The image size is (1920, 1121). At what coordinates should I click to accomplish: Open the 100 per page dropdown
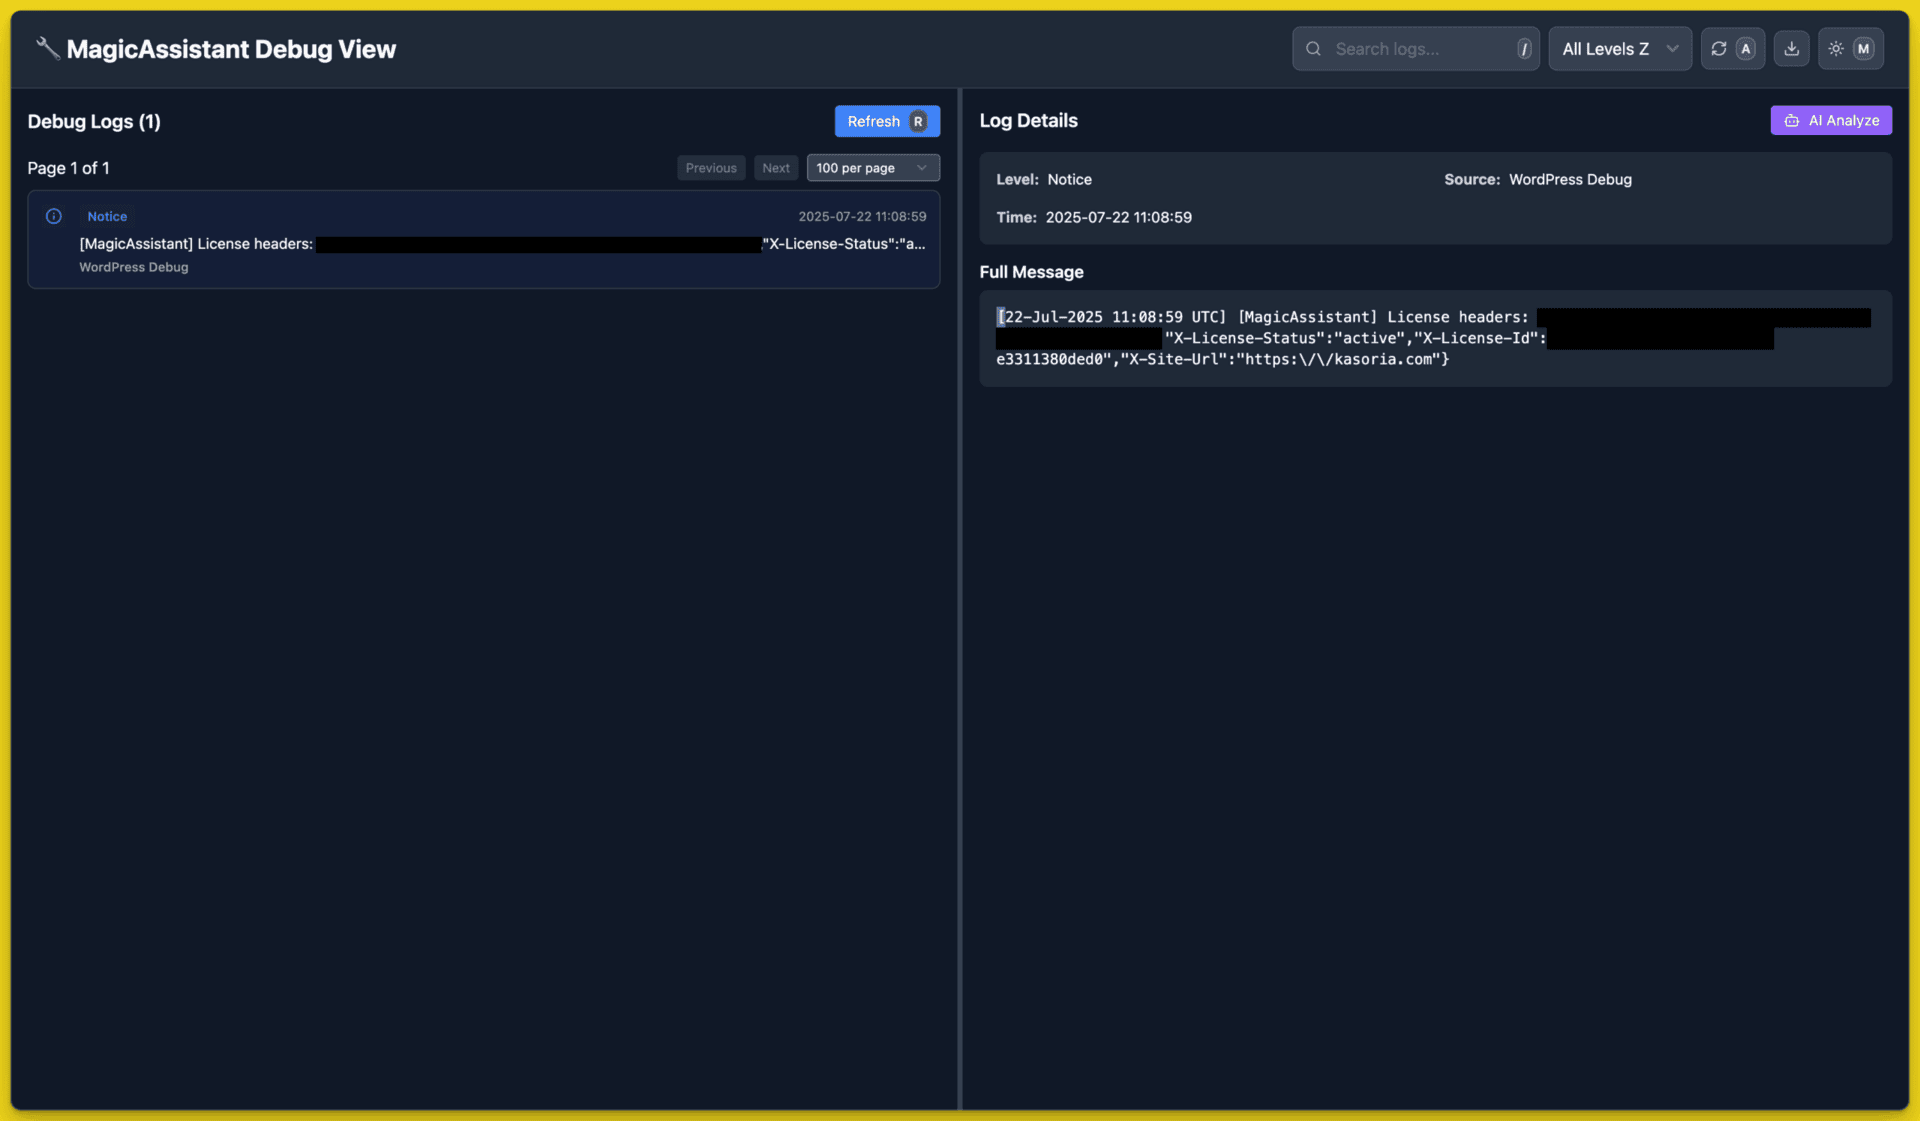tap(872, 168)
